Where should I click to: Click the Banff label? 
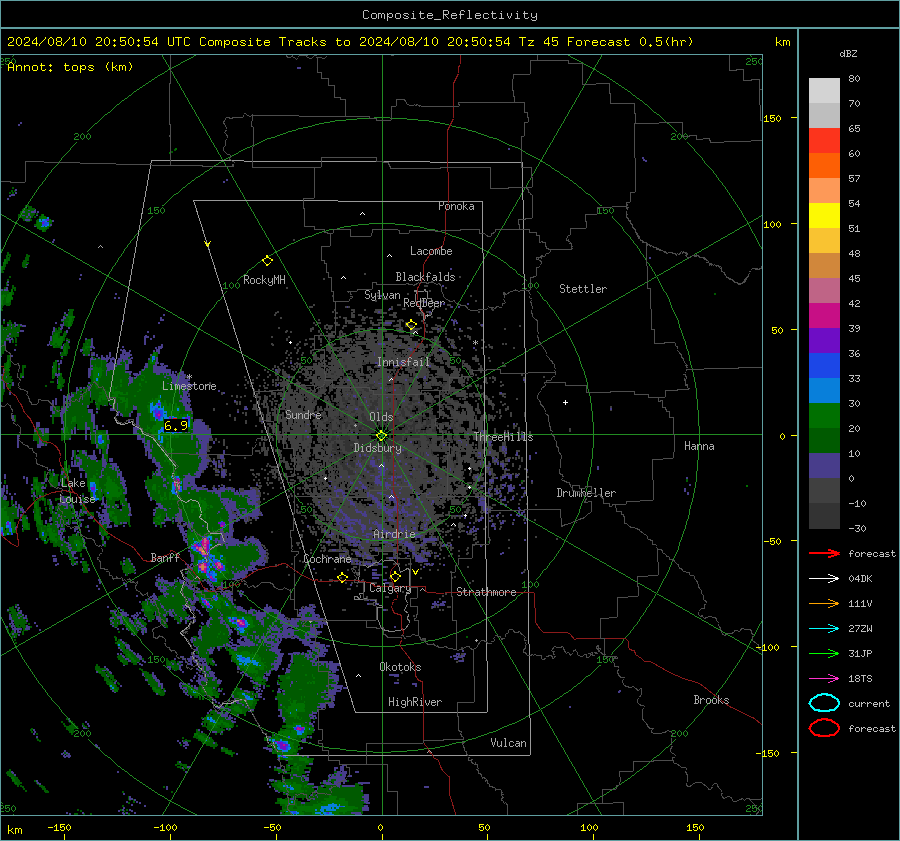165,557
